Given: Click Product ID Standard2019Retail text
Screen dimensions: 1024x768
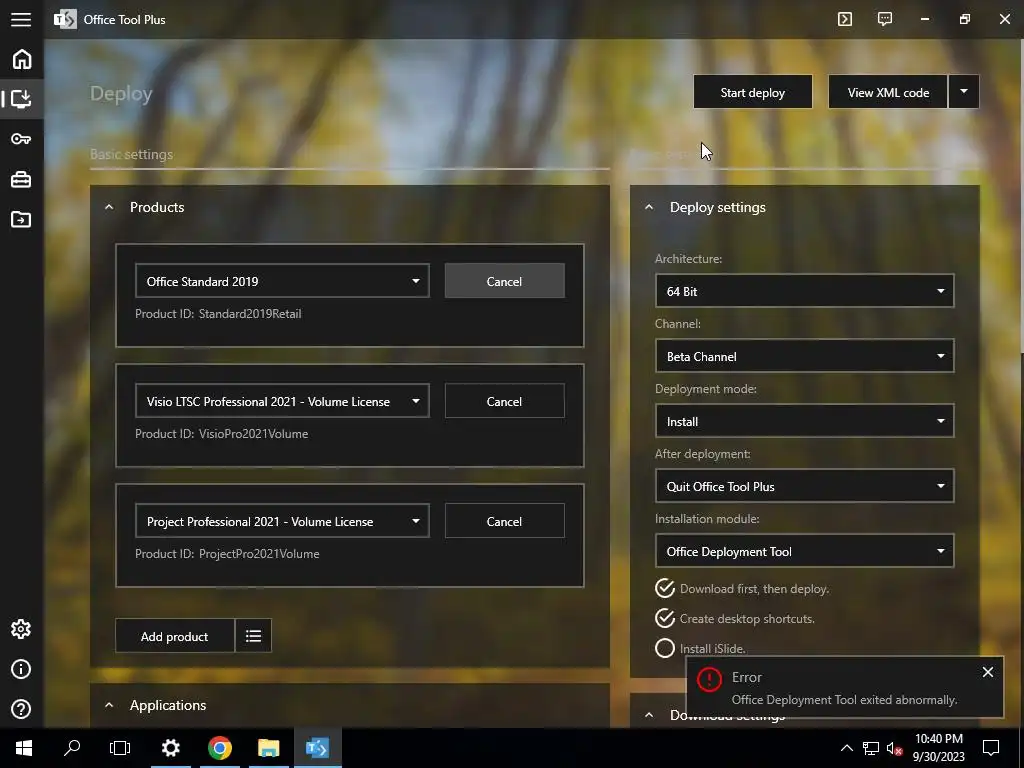Looking at the screenshot, I should point(218,313).
